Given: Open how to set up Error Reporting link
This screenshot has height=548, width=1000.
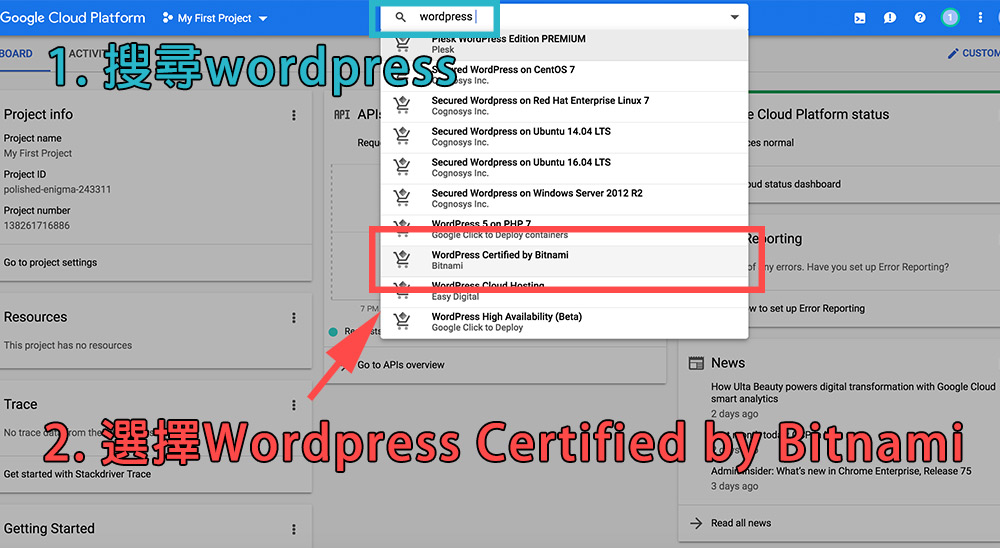Looking at the screenshot, I should [807, 309].
